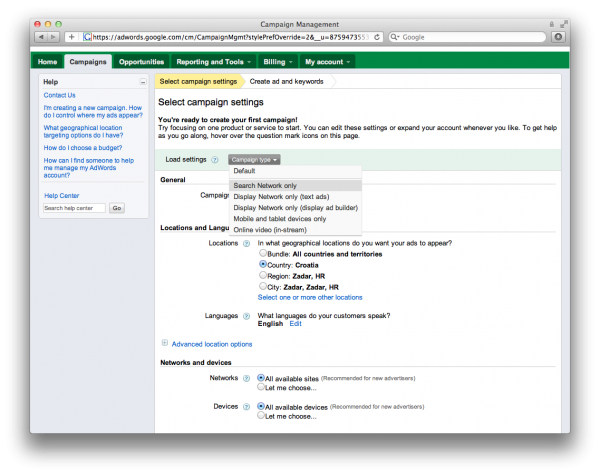Choose Display Network only (text ads)
The width and height of the screenshot is (600, 475).
pos(295,197)
